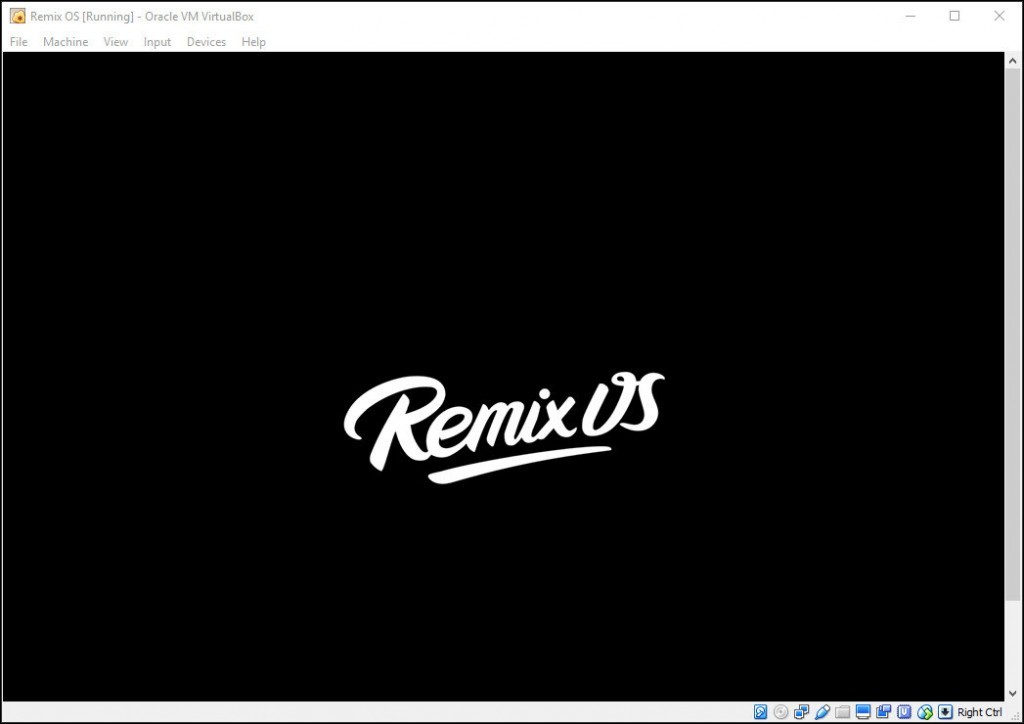This screenshot has height=724, width=1024.
Task: Click the virtualization features chip icon
Action: (904, 711)
